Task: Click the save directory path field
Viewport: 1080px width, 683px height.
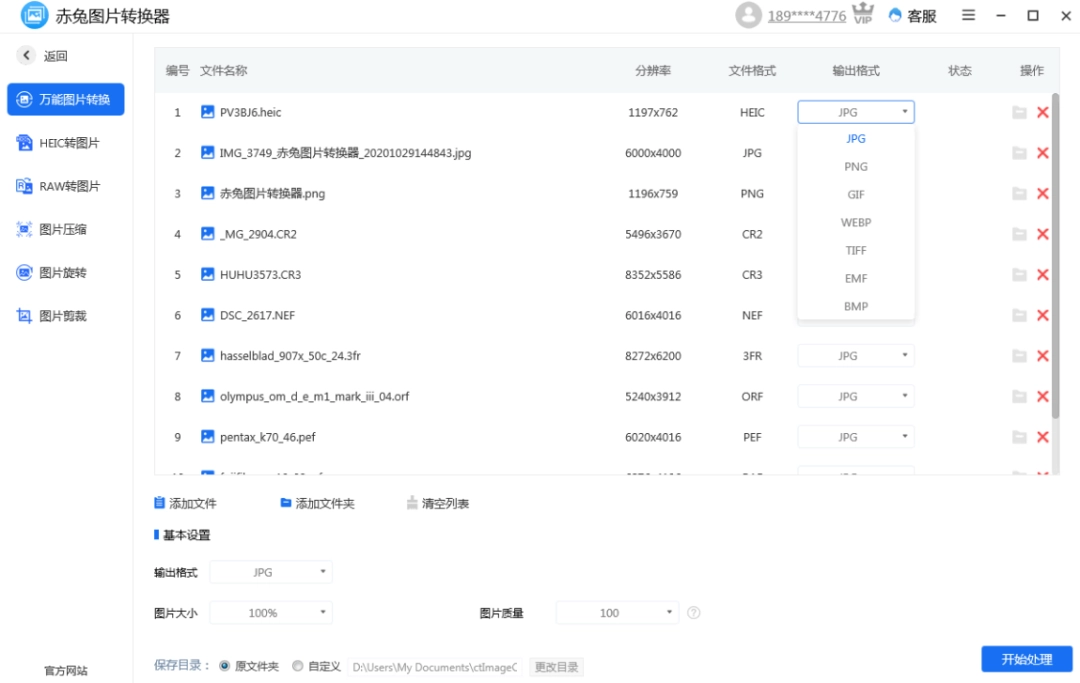Action: click(x=433, y=665)
